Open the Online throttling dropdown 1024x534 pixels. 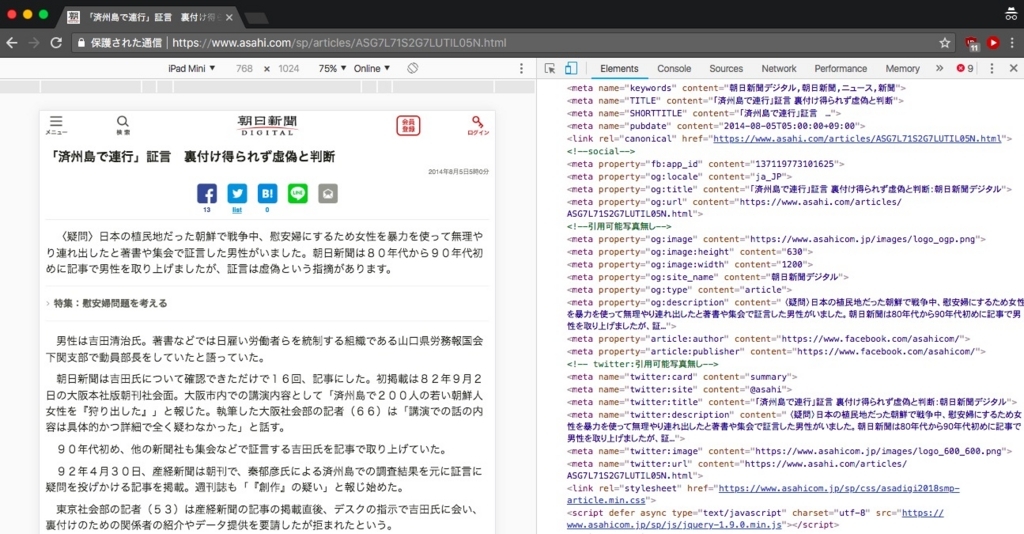372,68
